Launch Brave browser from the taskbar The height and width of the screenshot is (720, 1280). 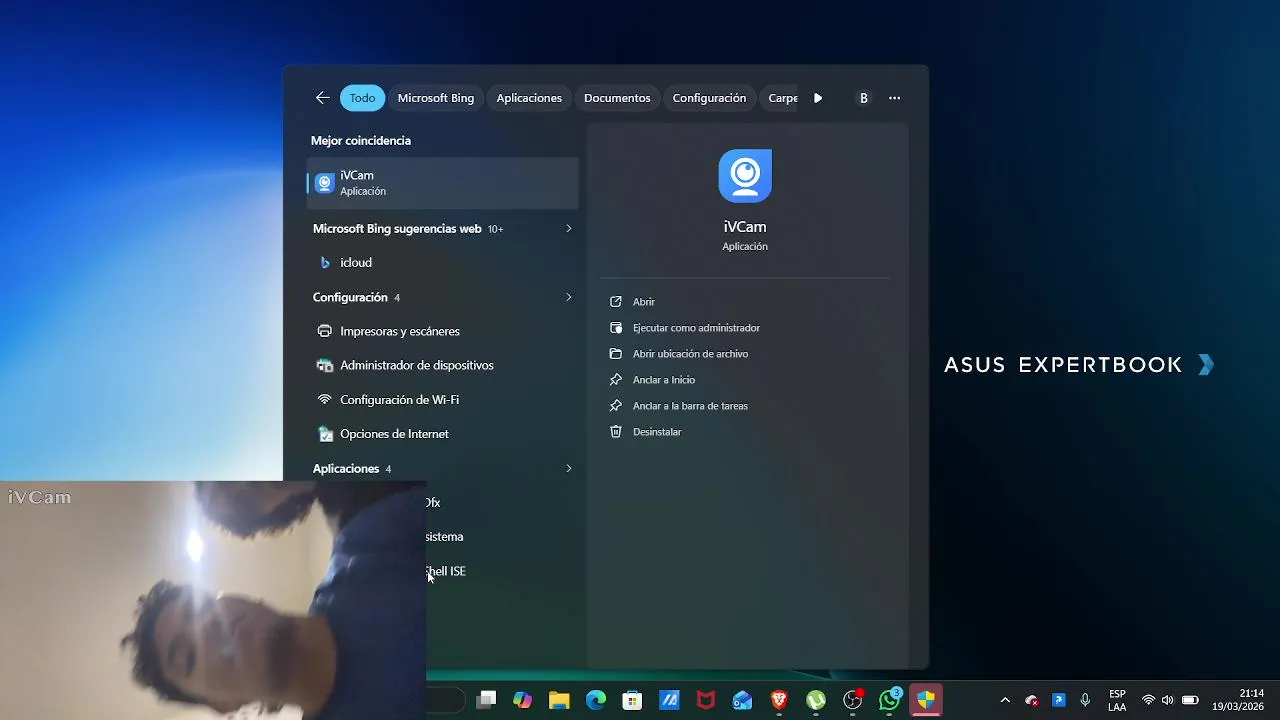pyautogui.click(x=779, y=700)
